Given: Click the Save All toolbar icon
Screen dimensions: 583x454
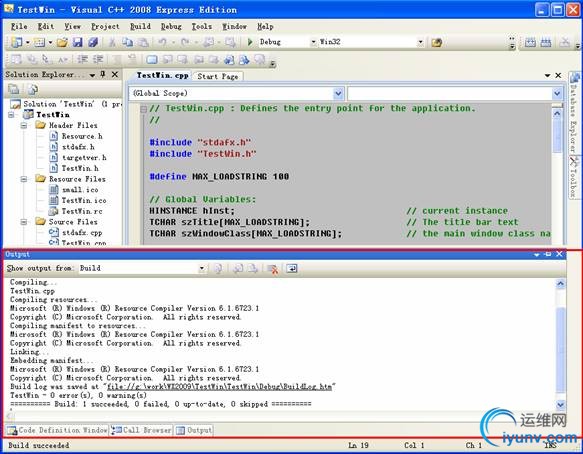Looking at the screenshot, I should click(93, 42).
